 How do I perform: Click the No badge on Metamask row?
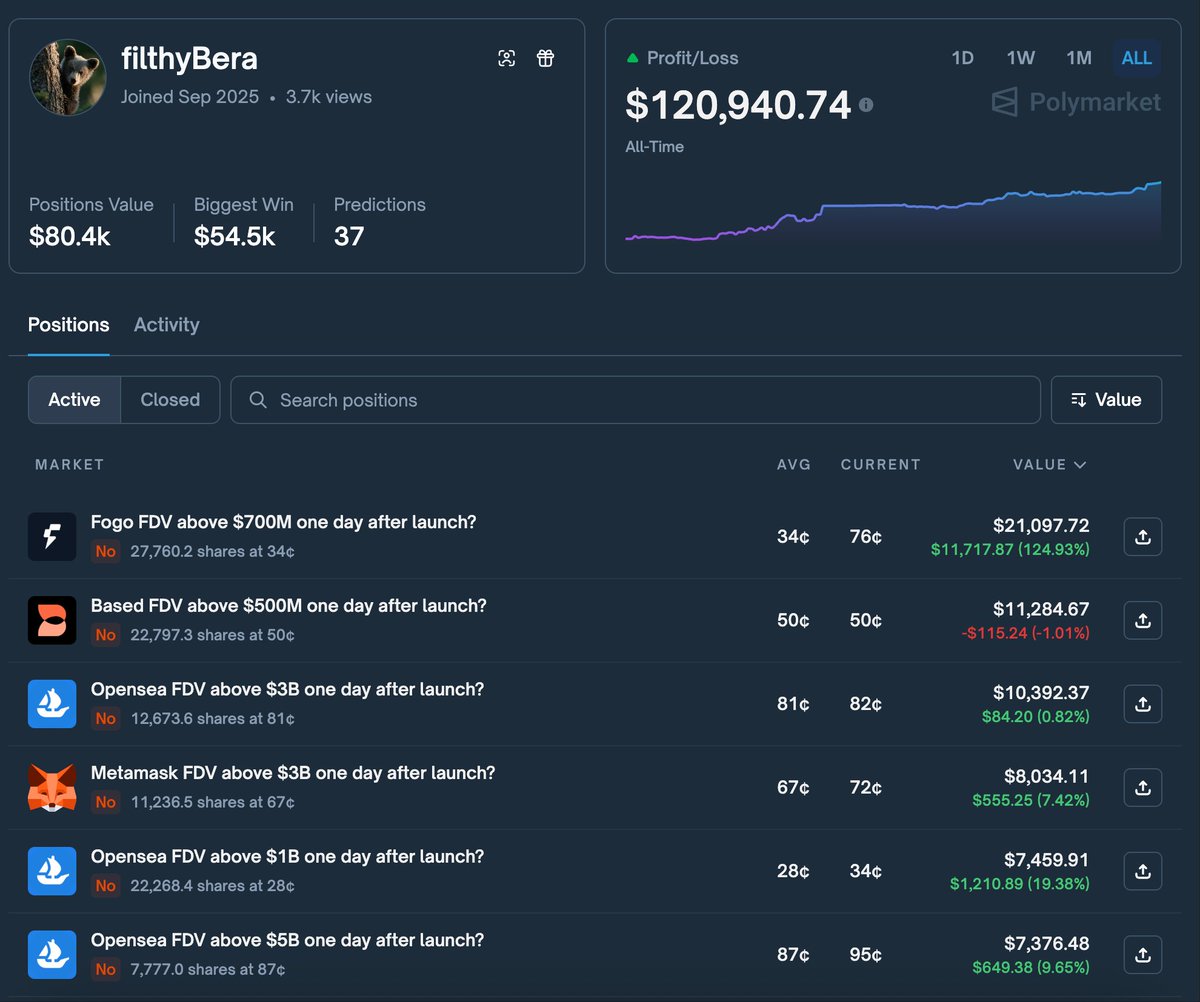click(105, 802)
